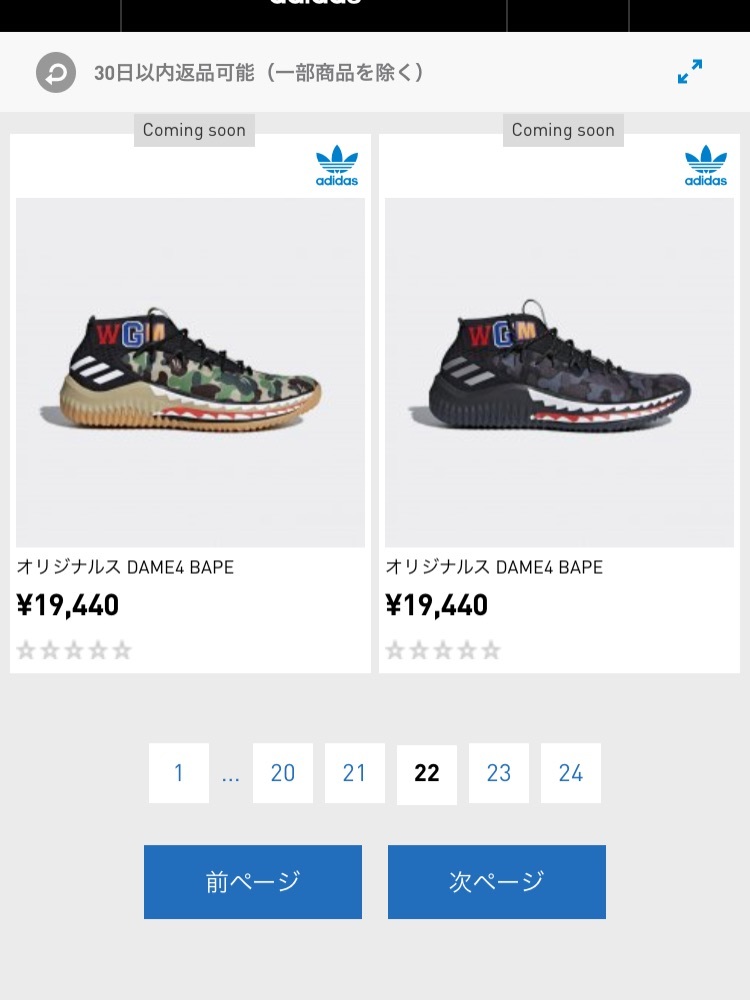750x1000 pixels.
Task: Click left product title オリジナルス DAME4 BAPE
Action: [x=125, y=567]
